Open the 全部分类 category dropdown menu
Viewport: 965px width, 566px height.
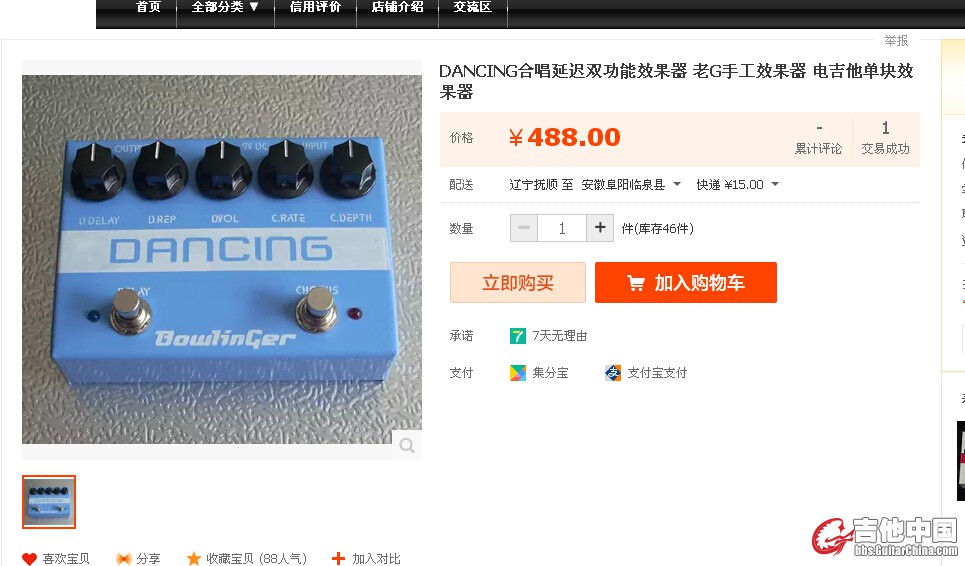click(225, 7)
